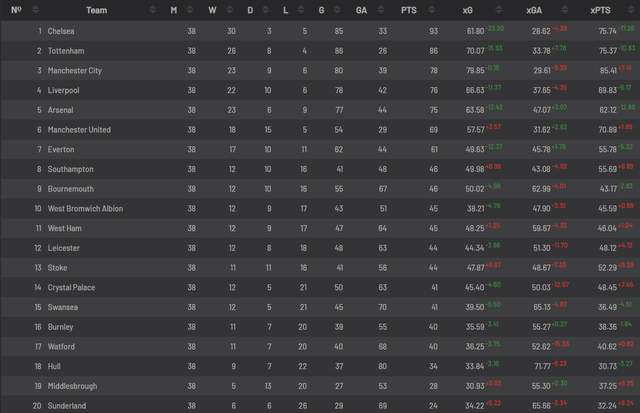Open the Chelsea team link
The width and height of the screenshot is (640, 413).
point(63,31)
